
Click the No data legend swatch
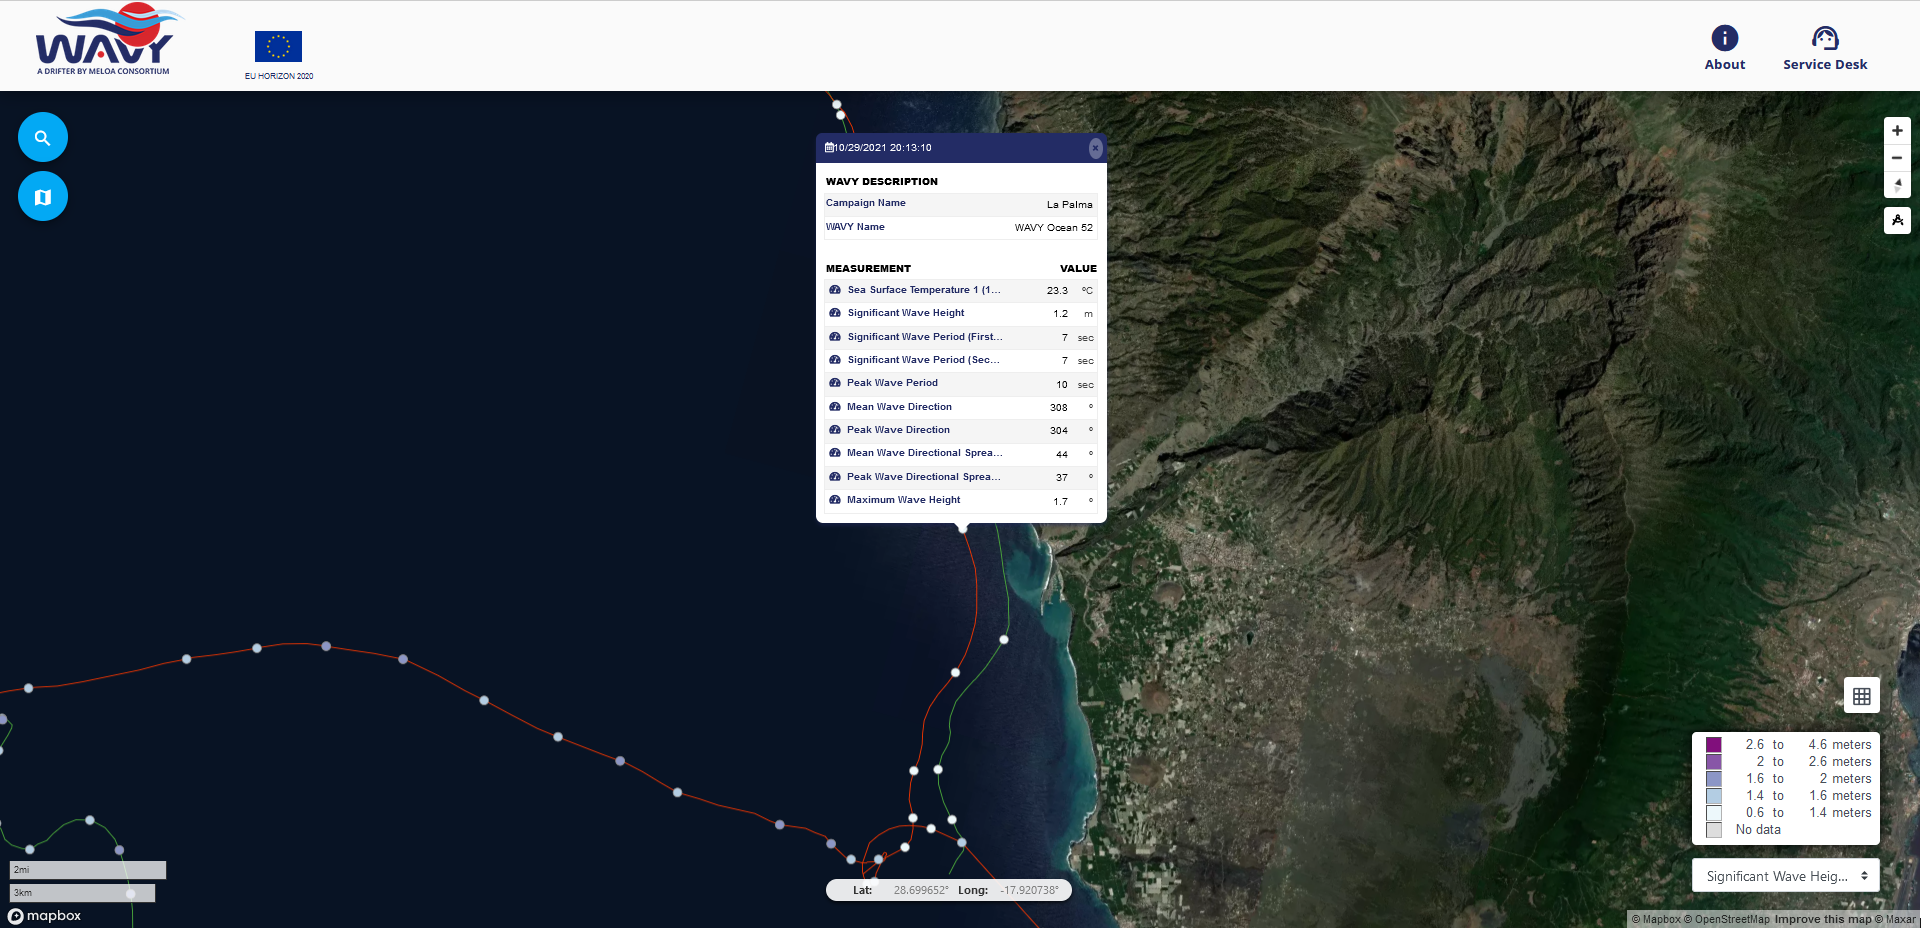pos(1714,830)
